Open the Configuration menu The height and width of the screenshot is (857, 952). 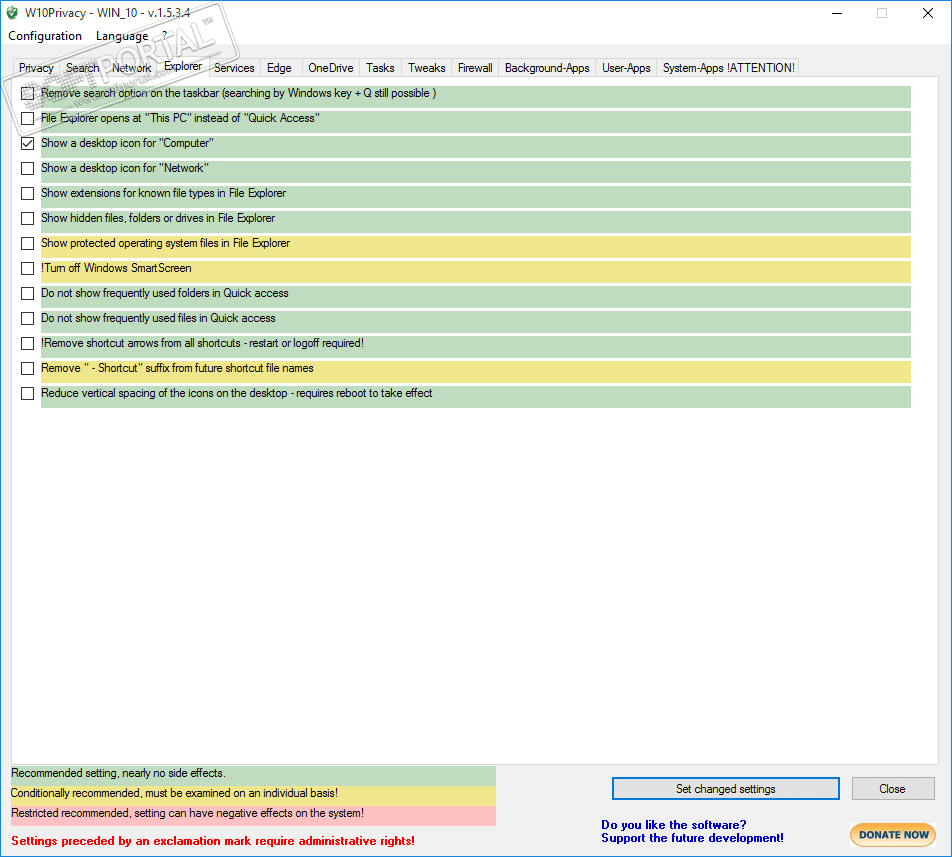tap(45, 36)
